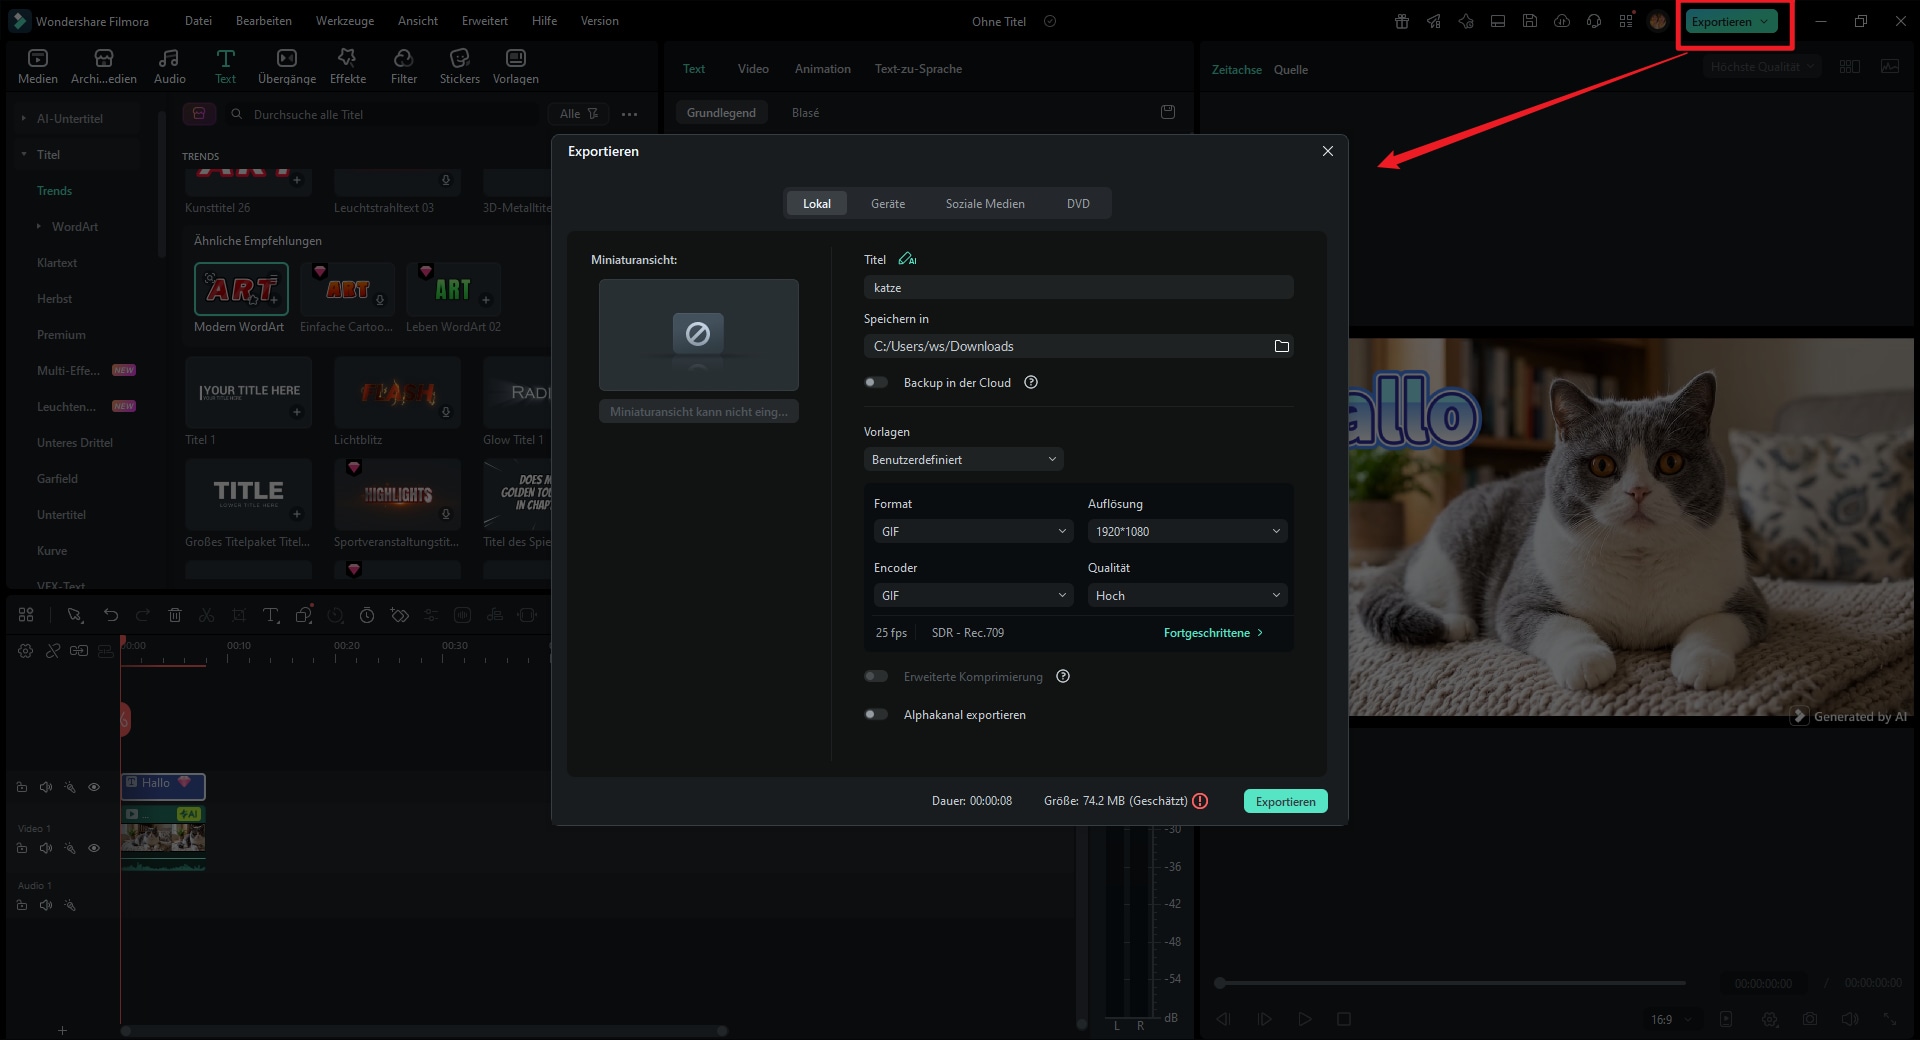Open the Filter section

click(404, 66)
